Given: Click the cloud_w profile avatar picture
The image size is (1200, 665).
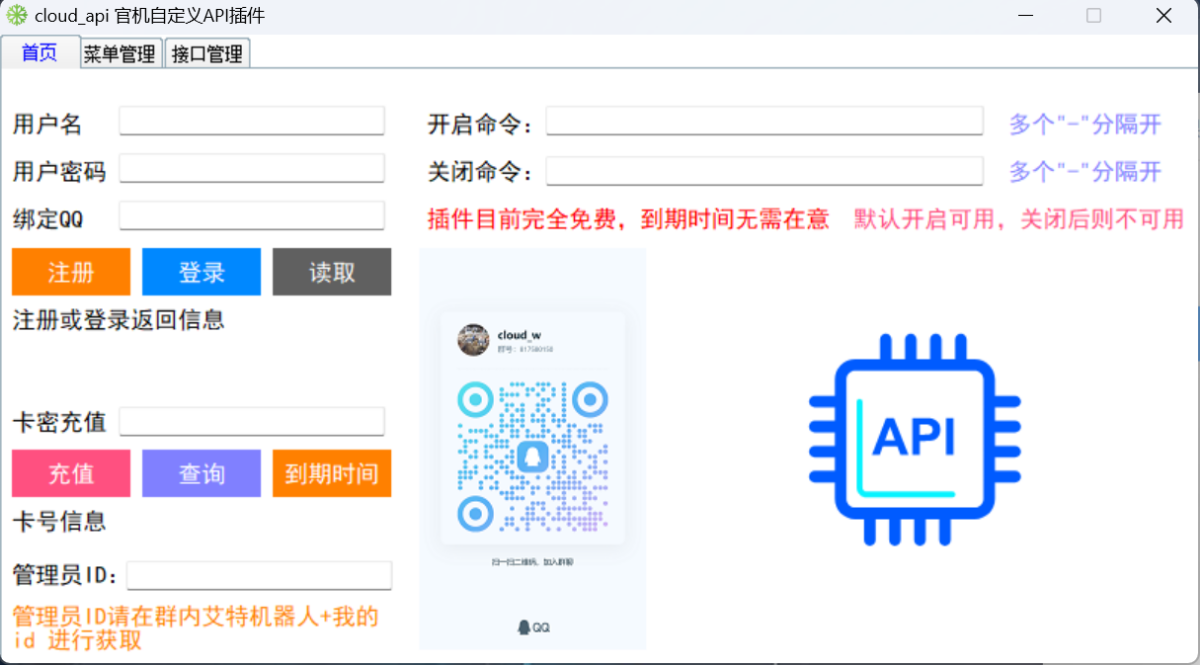Looking at the screenshot, I should click(473, 340).
